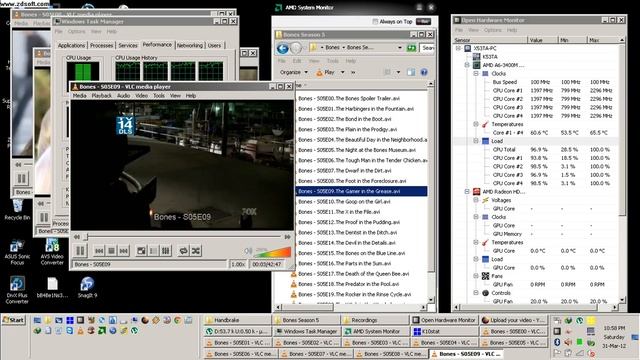This screenshot has width=640, height=360.
Task: Open DivX Plus Converter desktop icon
Action: pos(17,290)
